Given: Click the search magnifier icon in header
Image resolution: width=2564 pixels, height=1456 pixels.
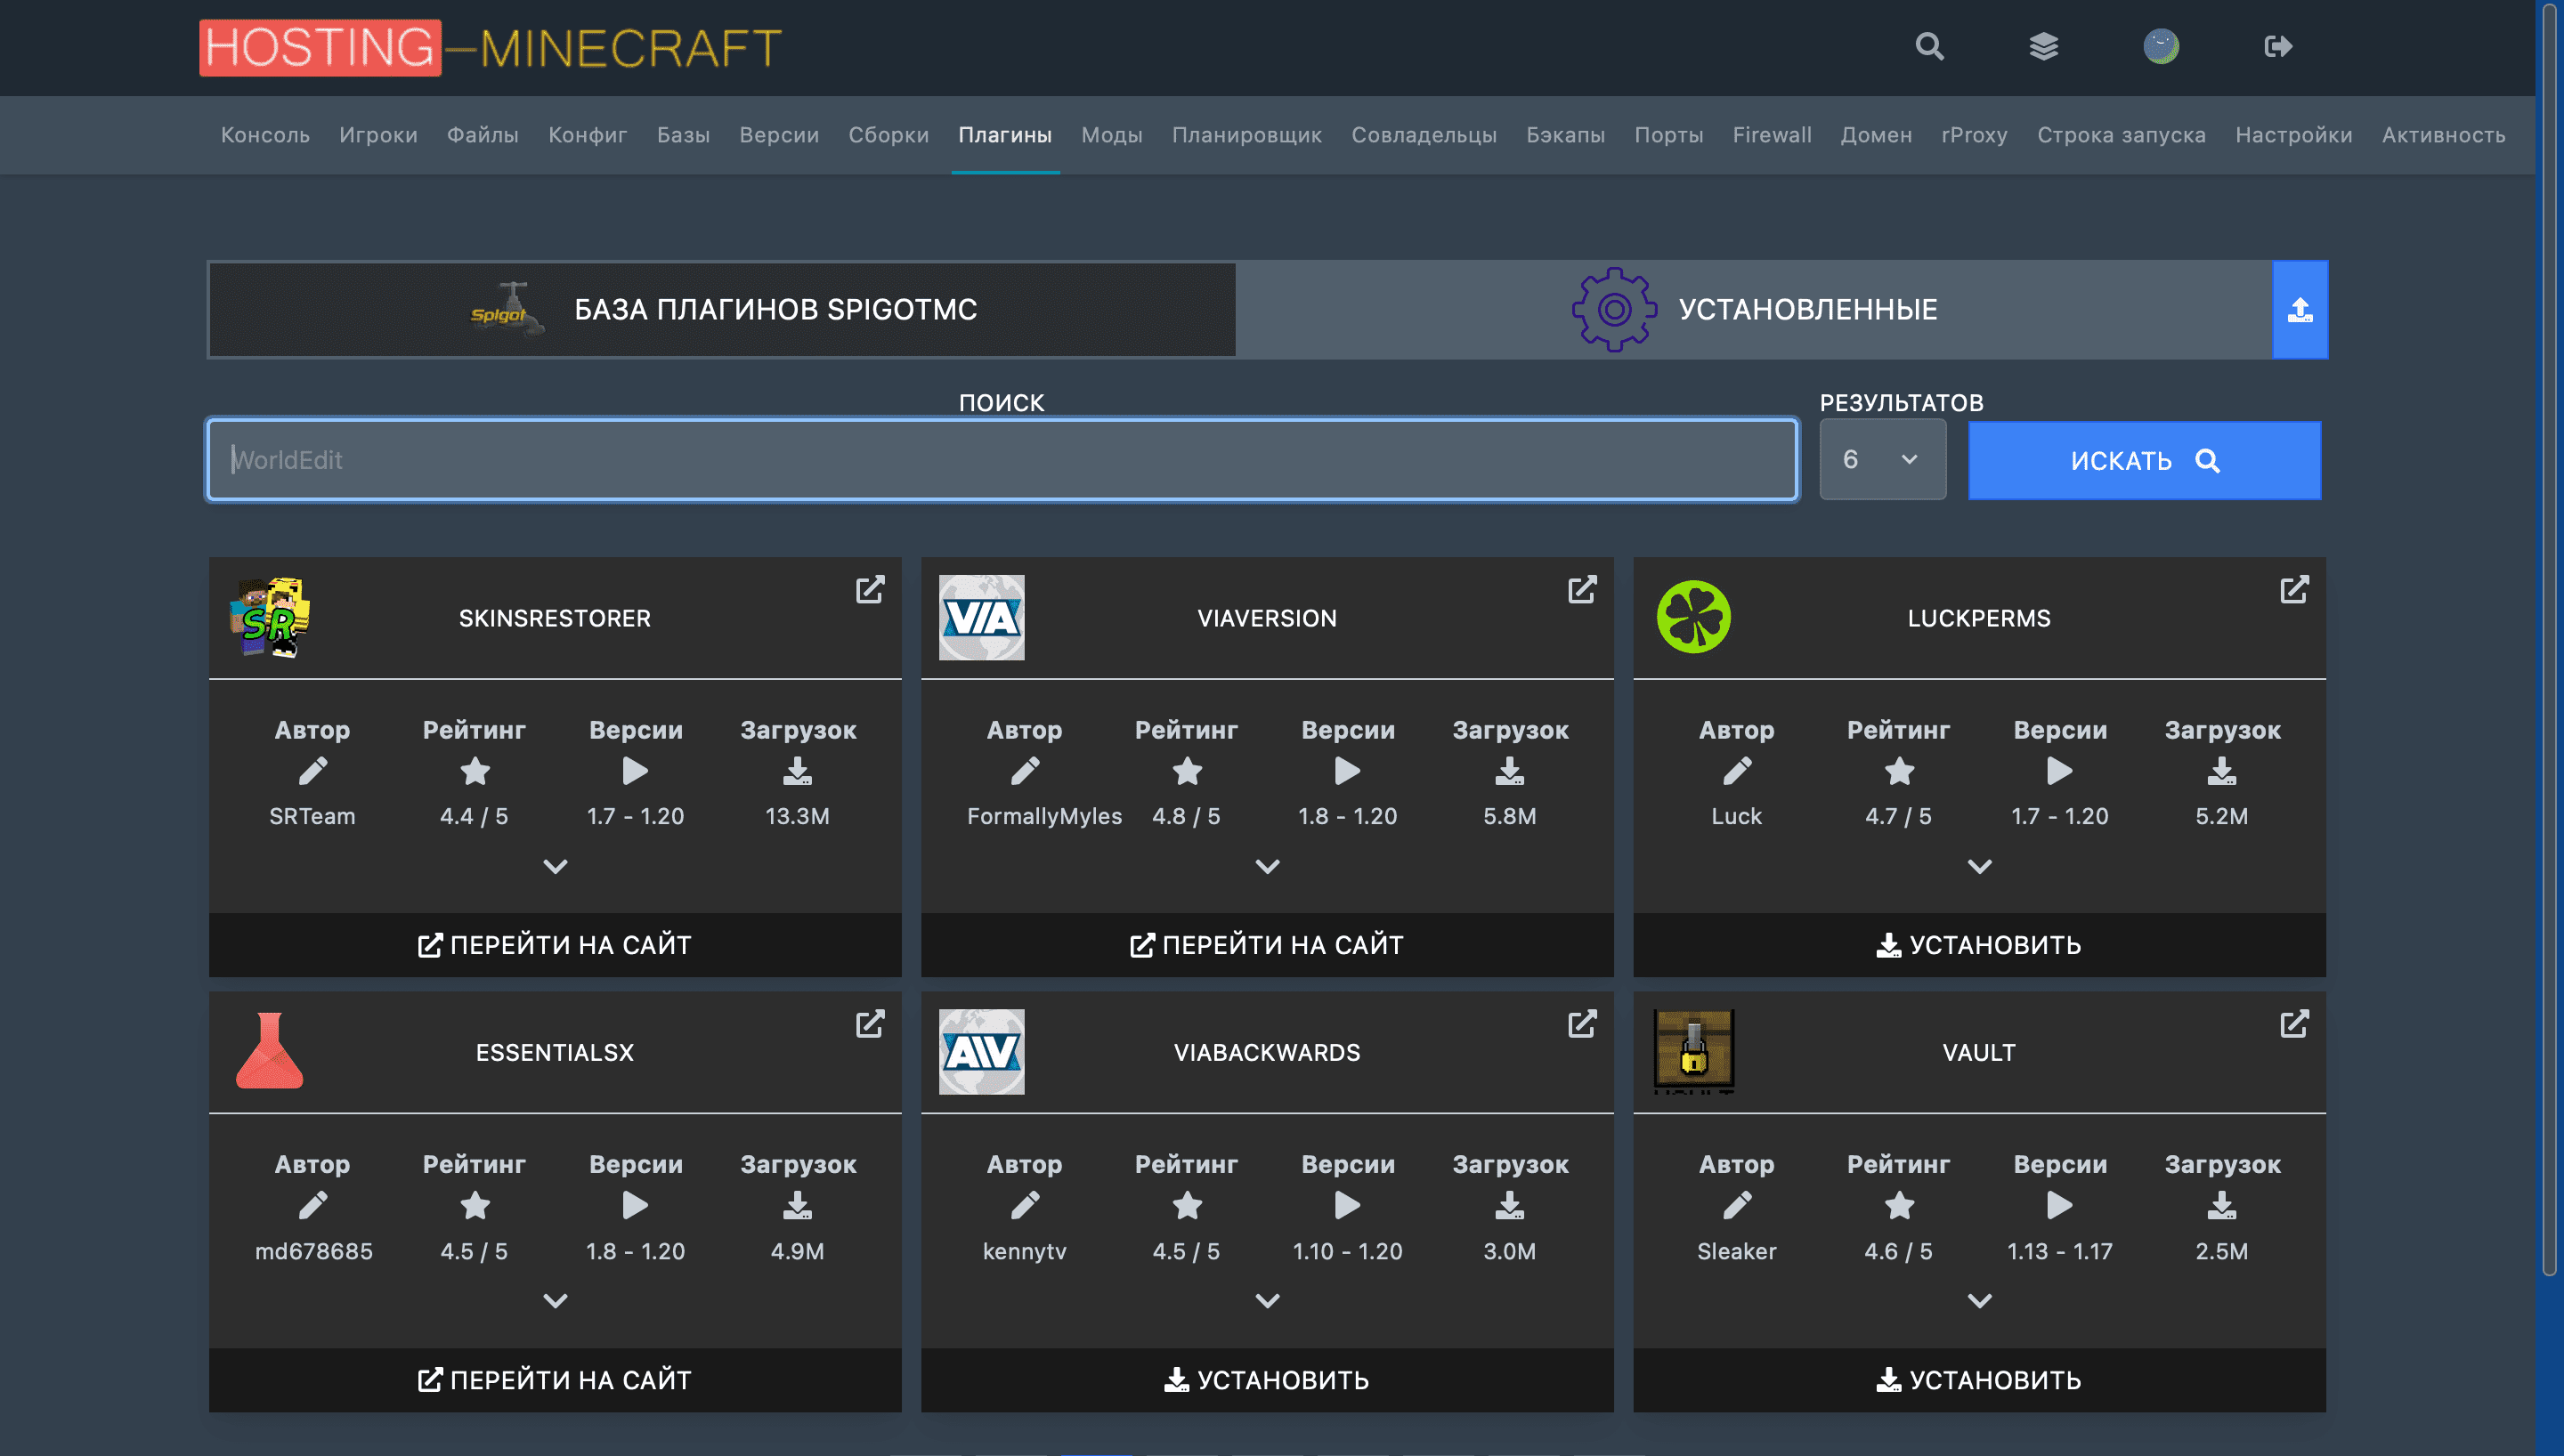Looking at the screenshot, I should (x=1929, y=47).
